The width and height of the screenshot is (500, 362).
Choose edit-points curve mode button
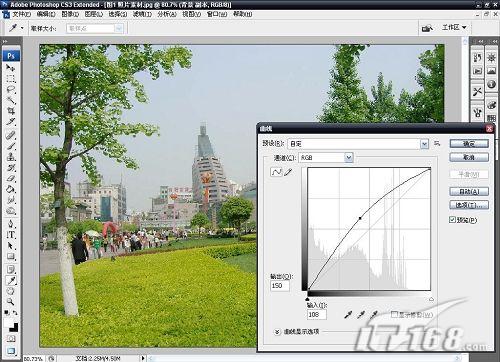pyautogui.click(x=276, y=172)
